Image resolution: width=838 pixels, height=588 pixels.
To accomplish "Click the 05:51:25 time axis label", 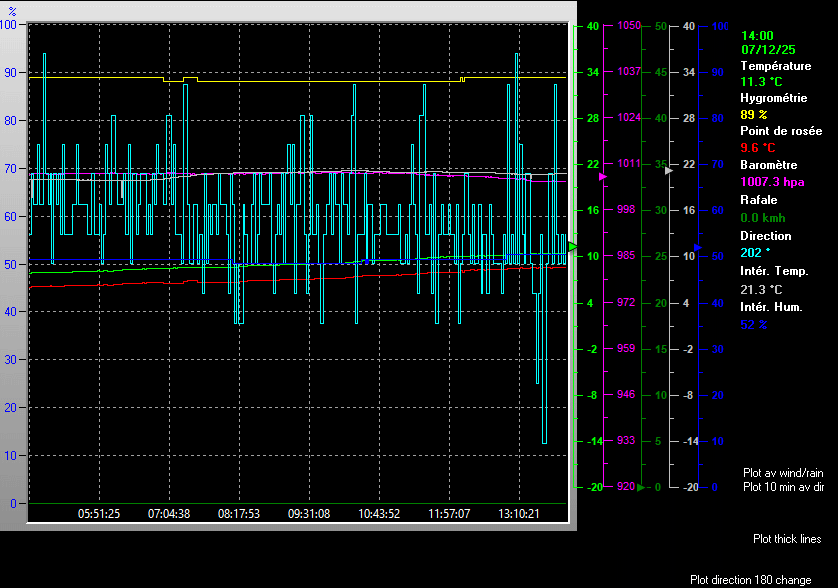I will (x=99, y=514).
